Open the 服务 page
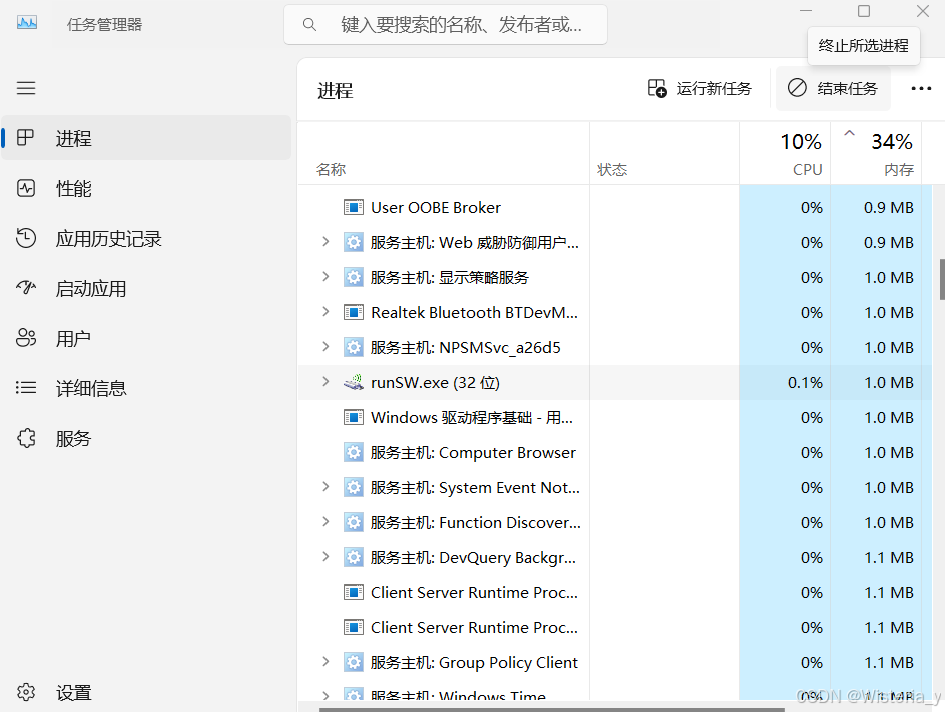 [x=146, y=438]
